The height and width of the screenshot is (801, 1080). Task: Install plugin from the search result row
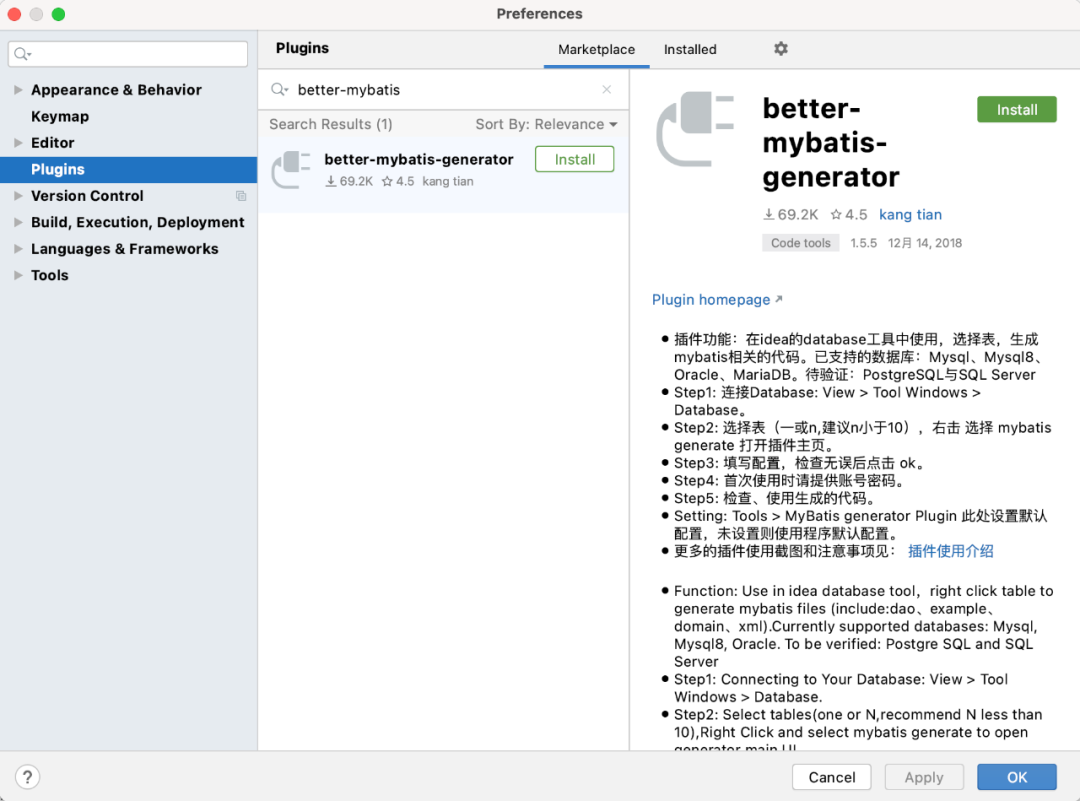pyautogui.click(x=574, y=160)
